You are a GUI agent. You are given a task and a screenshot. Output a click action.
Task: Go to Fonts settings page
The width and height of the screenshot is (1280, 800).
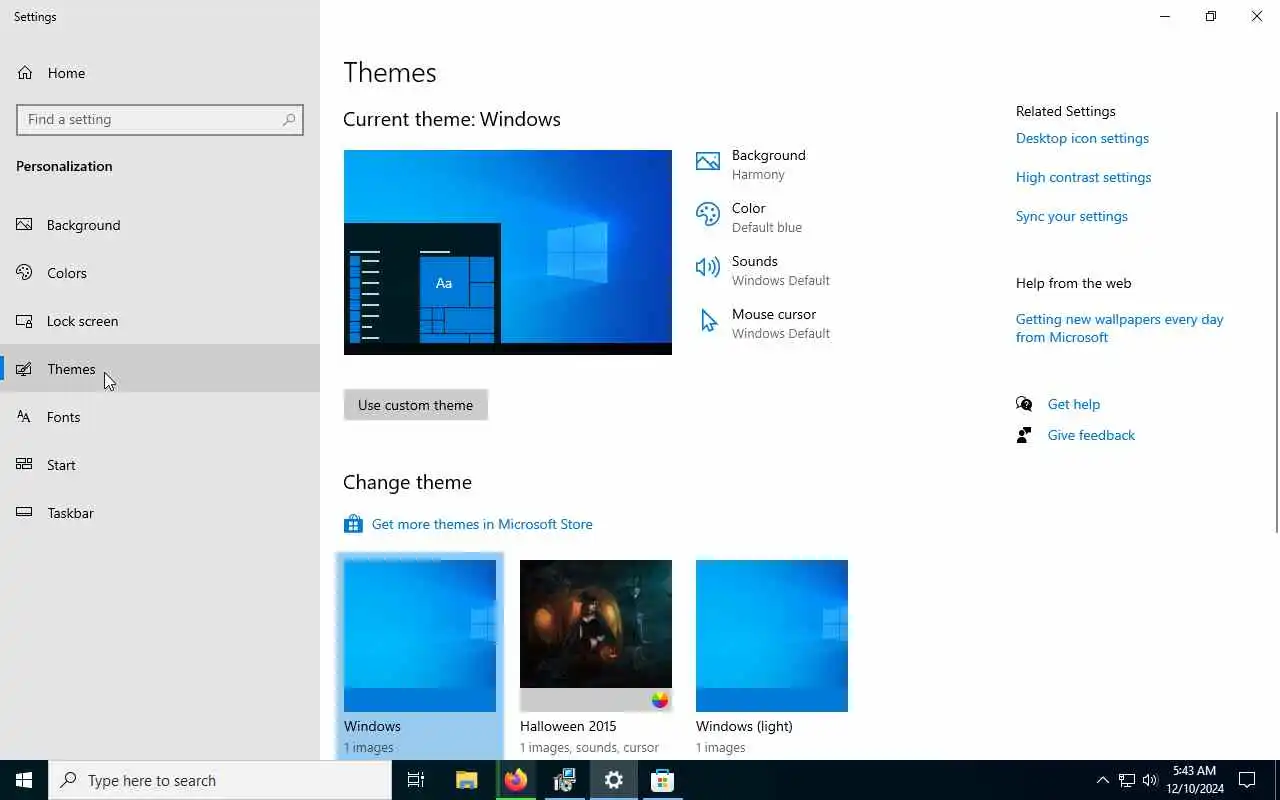160,417
